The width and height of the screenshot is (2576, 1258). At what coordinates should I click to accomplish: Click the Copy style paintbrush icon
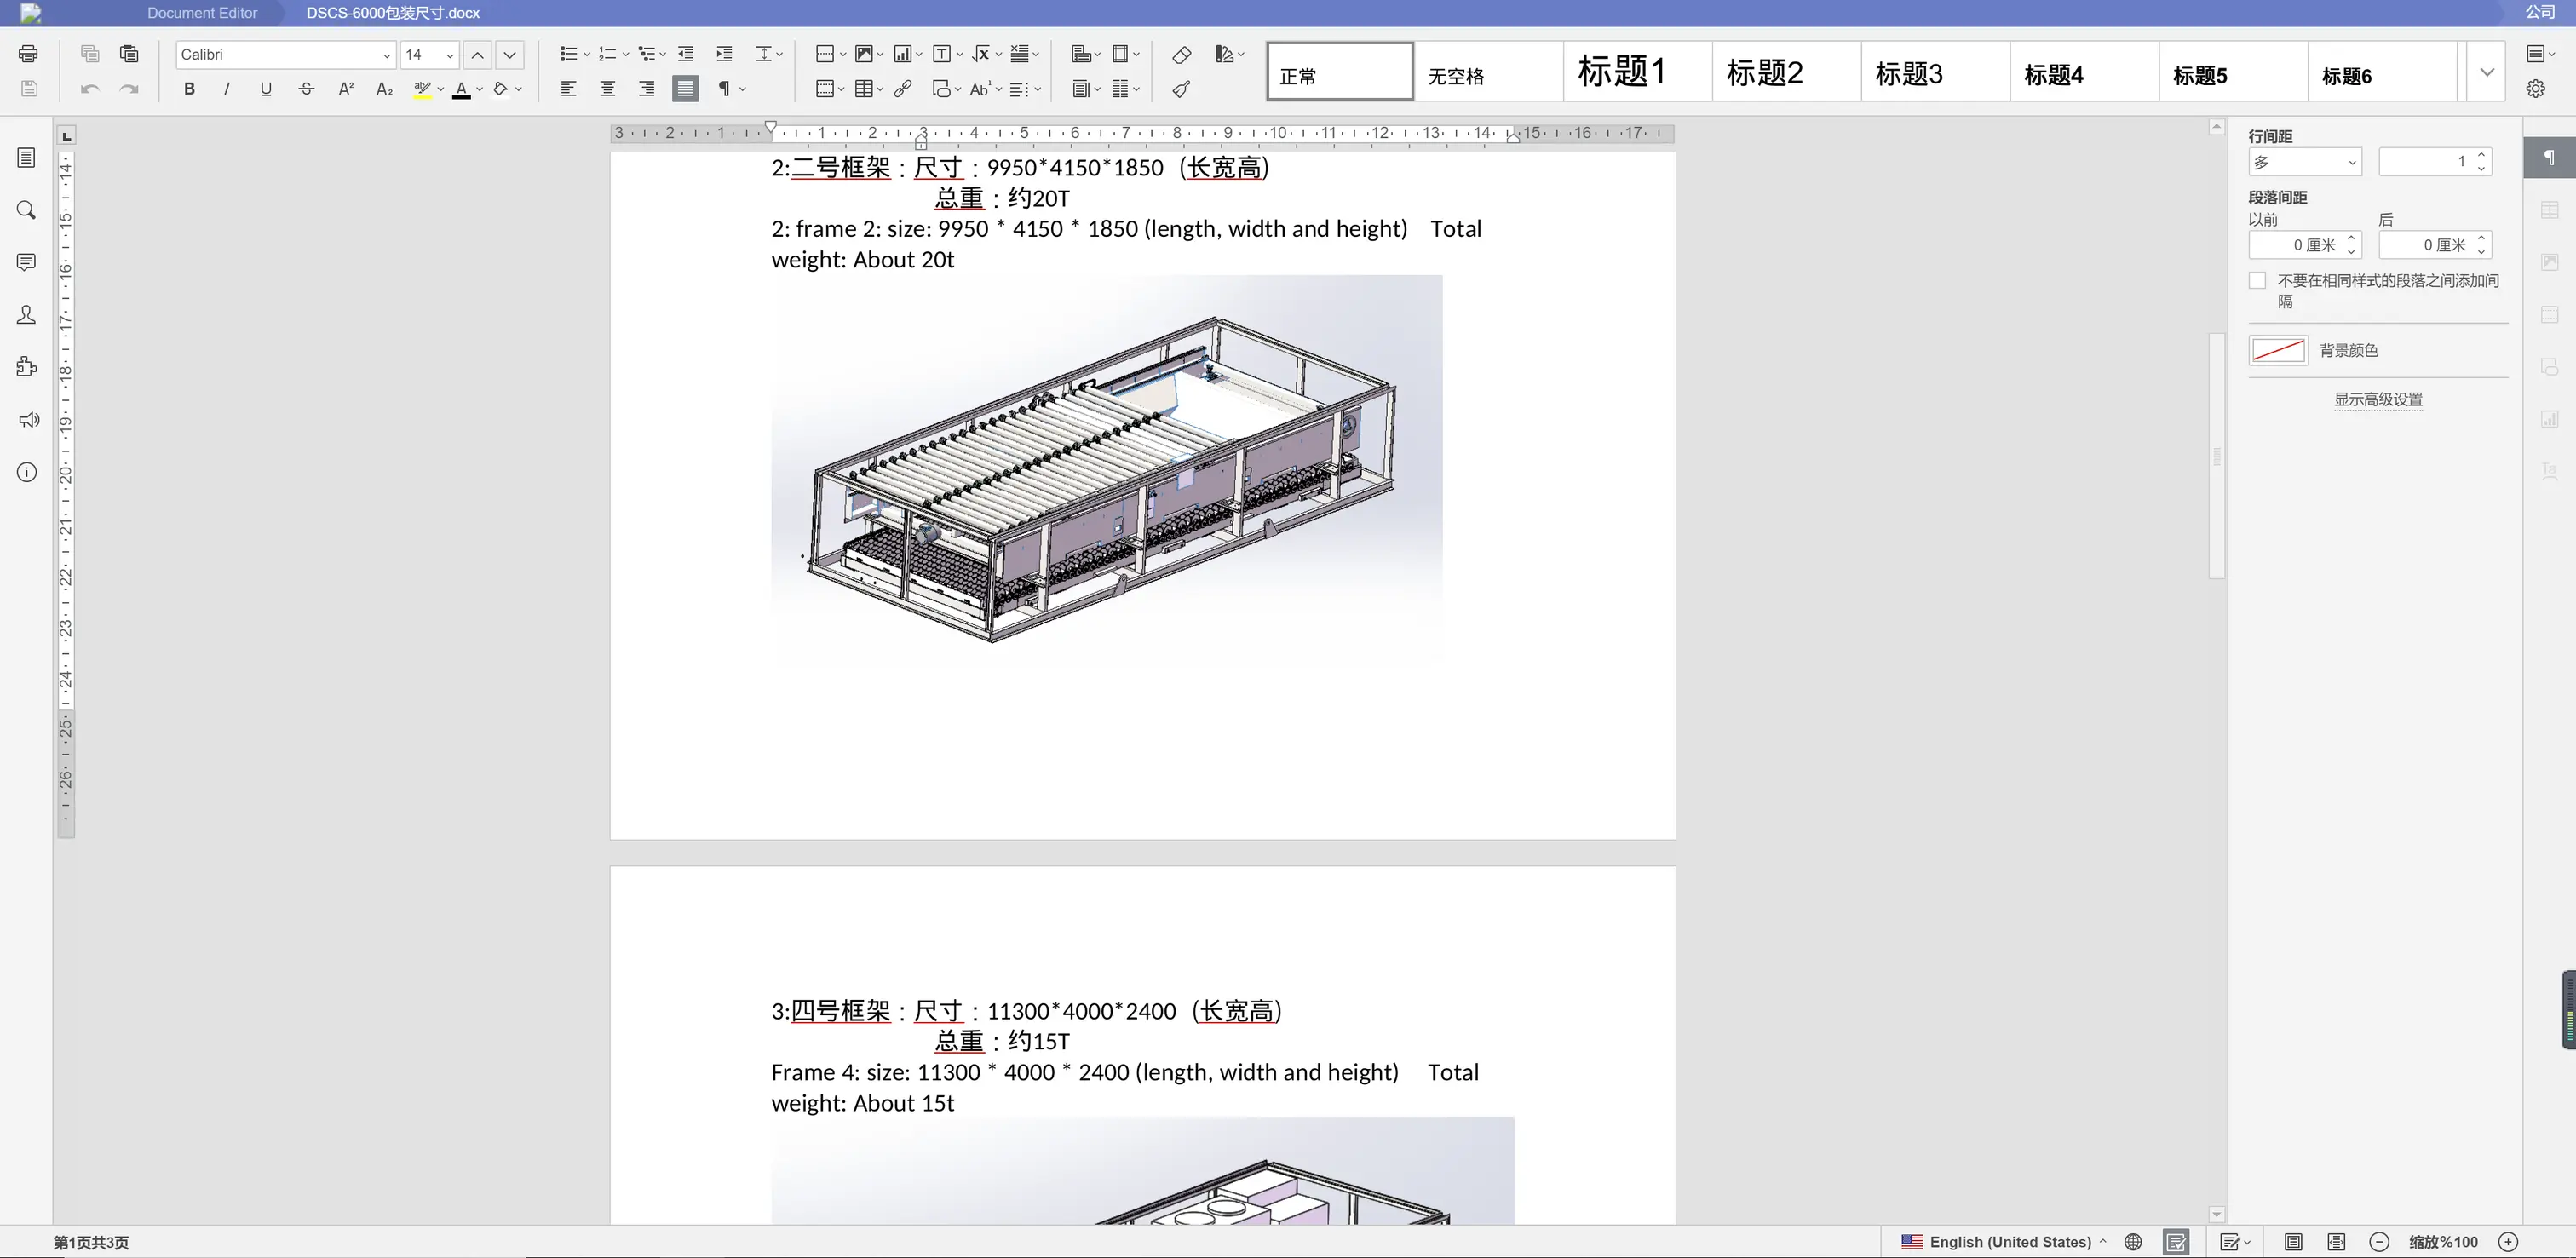[x=1181, y=89]
